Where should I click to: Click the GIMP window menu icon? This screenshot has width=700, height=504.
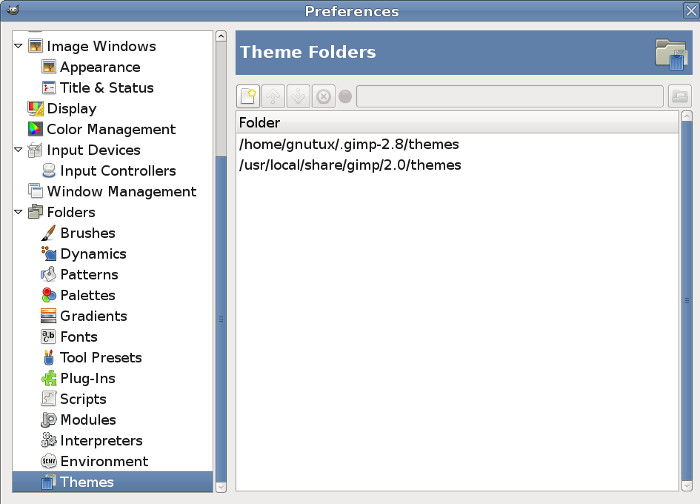[x=13, y=10]
